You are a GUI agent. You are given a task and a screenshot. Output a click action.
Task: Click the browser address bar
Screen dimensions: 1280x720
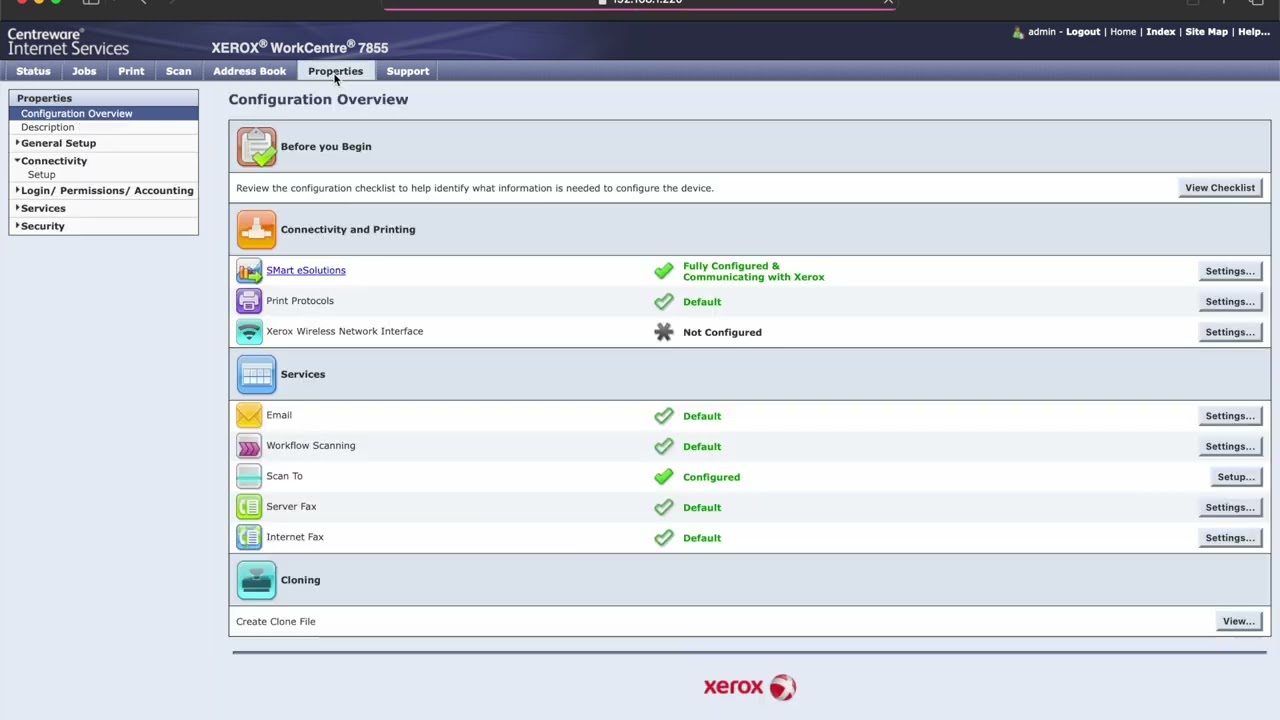[x=640, y=2]
